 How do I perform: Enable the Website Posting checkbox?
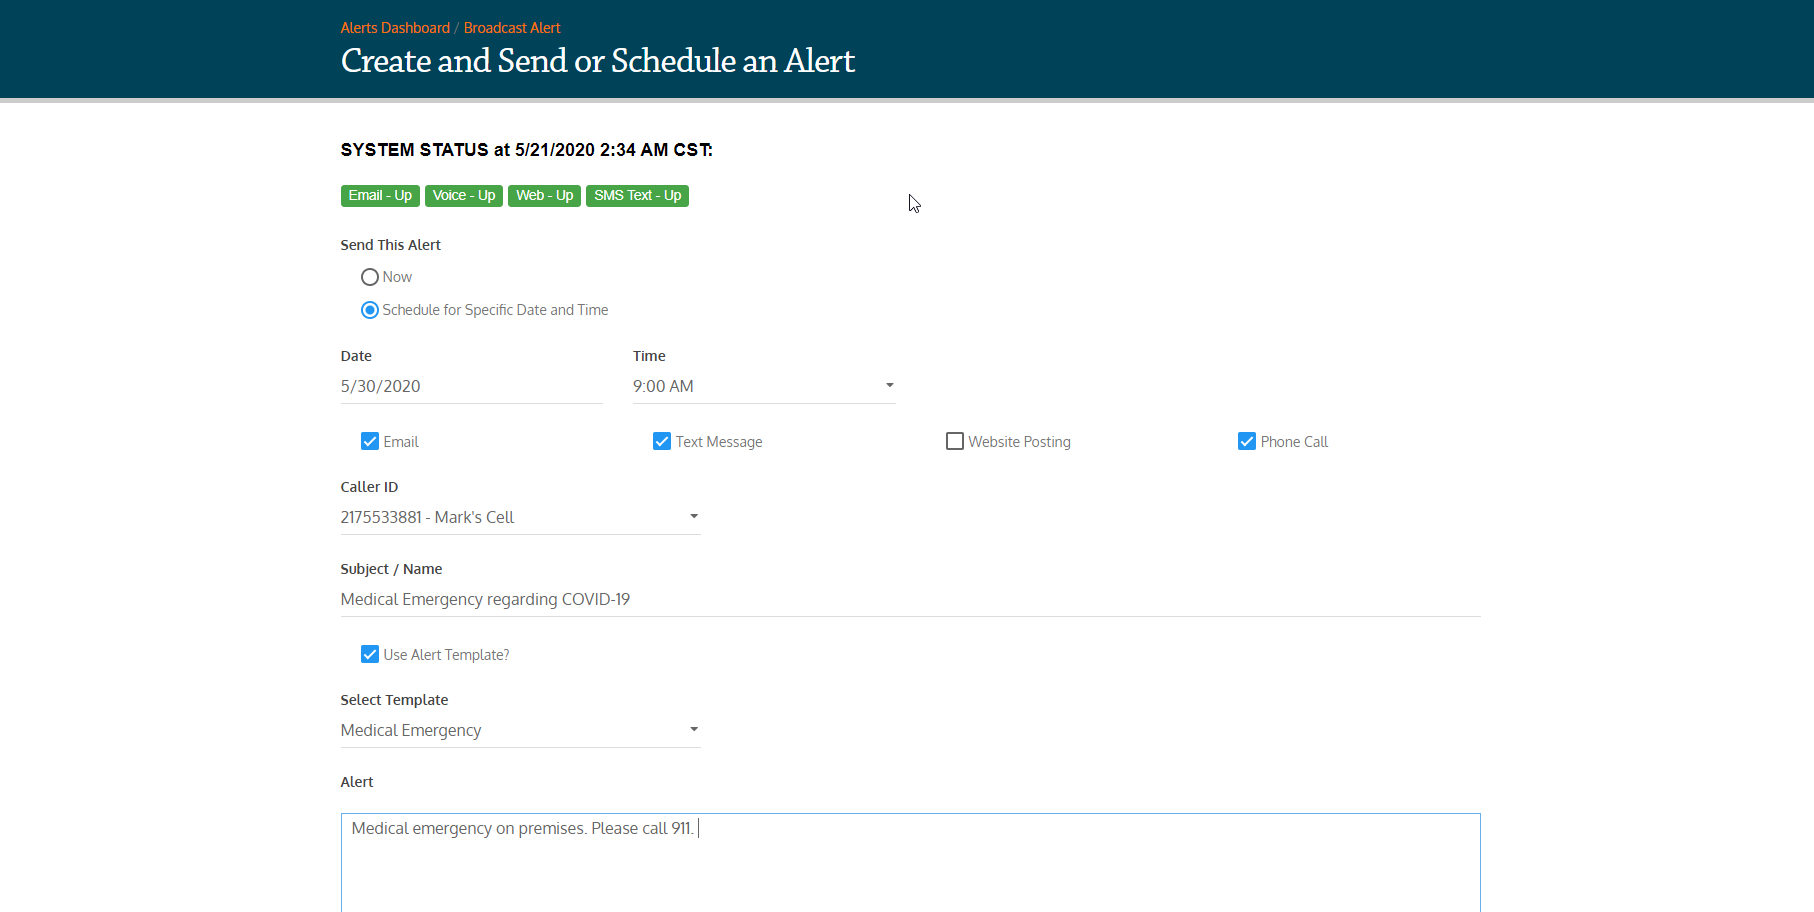click(955, 442)
